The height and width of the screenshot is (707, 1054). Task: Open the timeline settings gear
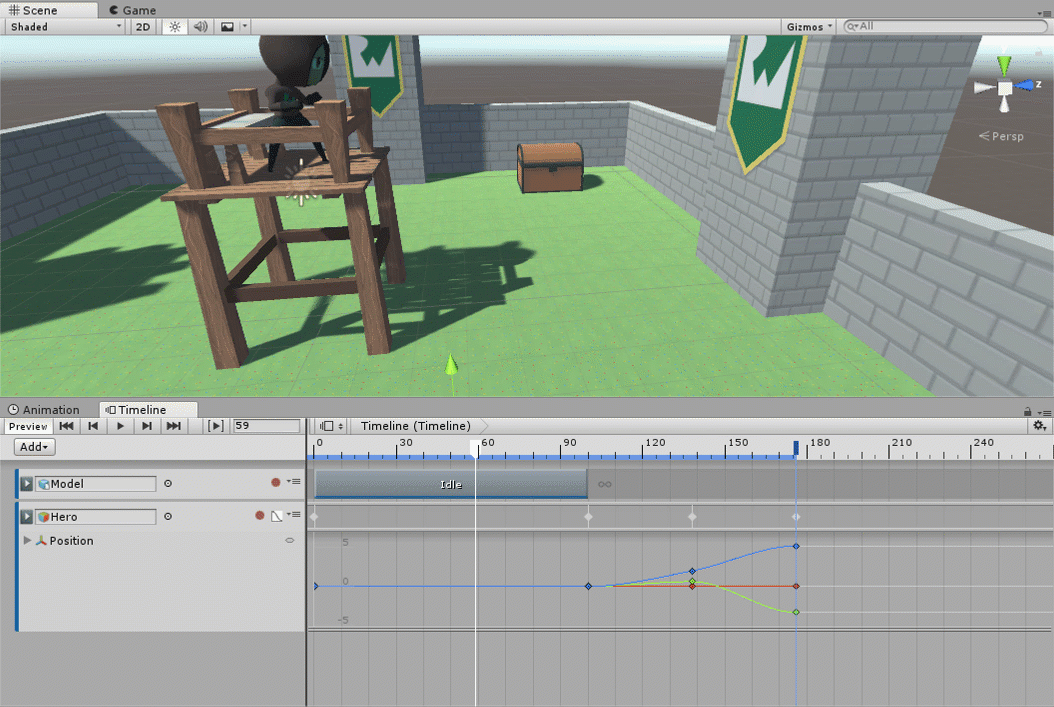tap(1039, 426)
